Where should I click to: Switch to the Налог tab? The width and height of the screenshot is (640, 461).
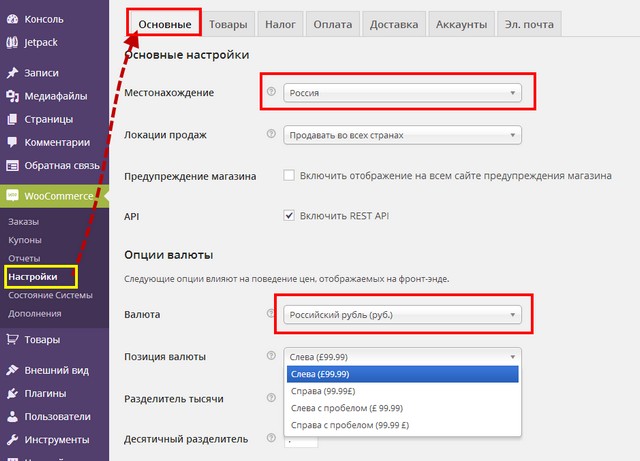[280, 24]
